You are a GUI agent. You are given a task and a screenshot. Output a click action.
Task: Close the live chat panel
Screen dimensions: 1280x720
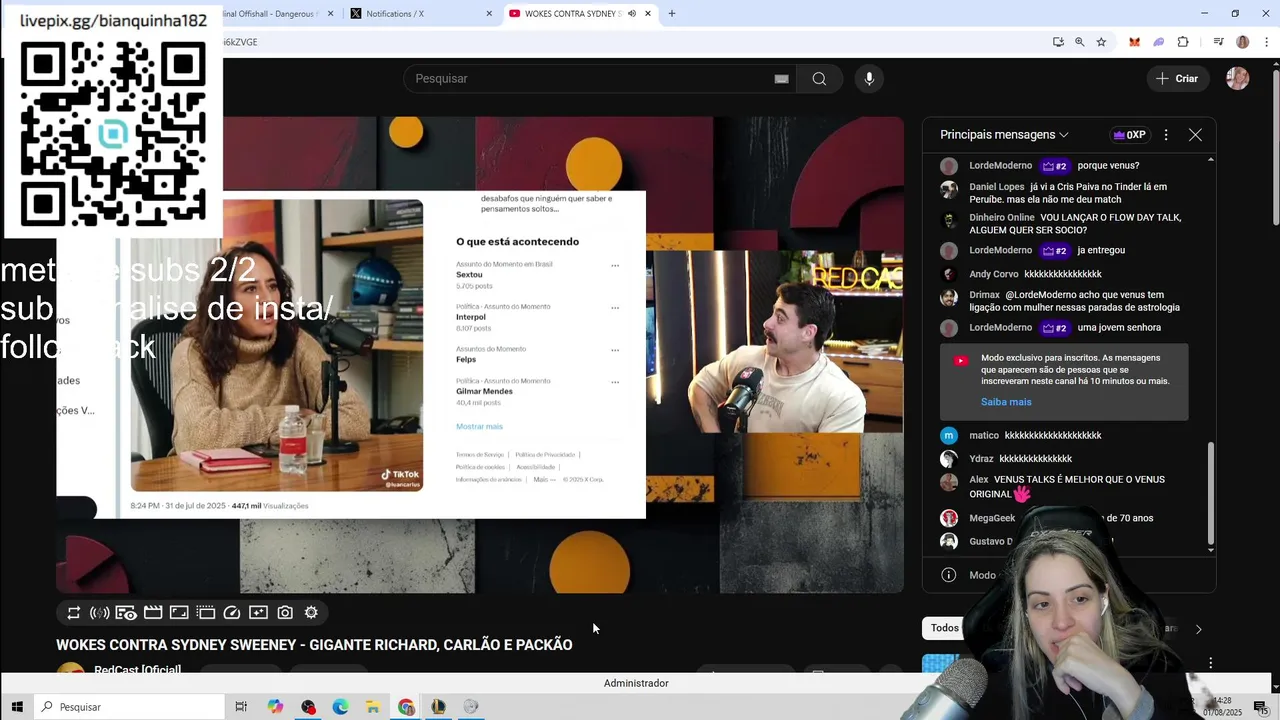(1195, 135)
